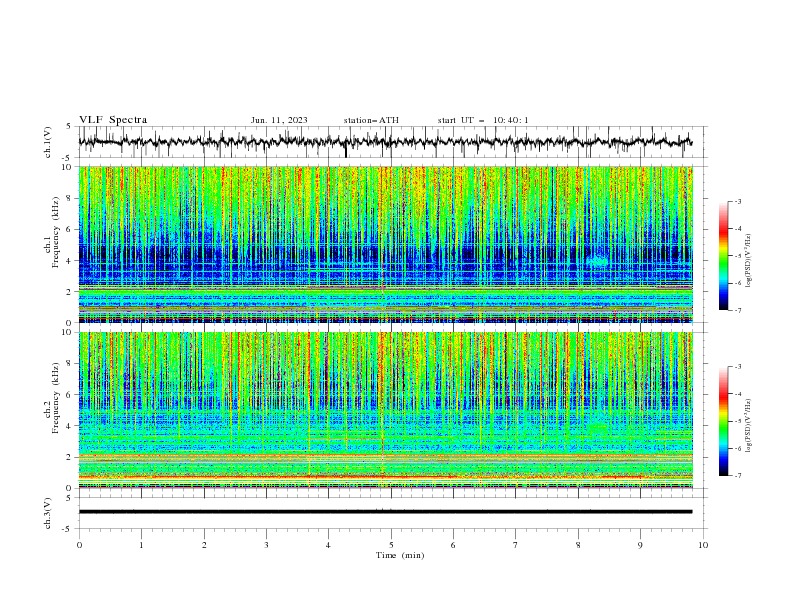
Task: Click the 'station=ATH' label
Action: pyautogui.click(x=371, y=120)
